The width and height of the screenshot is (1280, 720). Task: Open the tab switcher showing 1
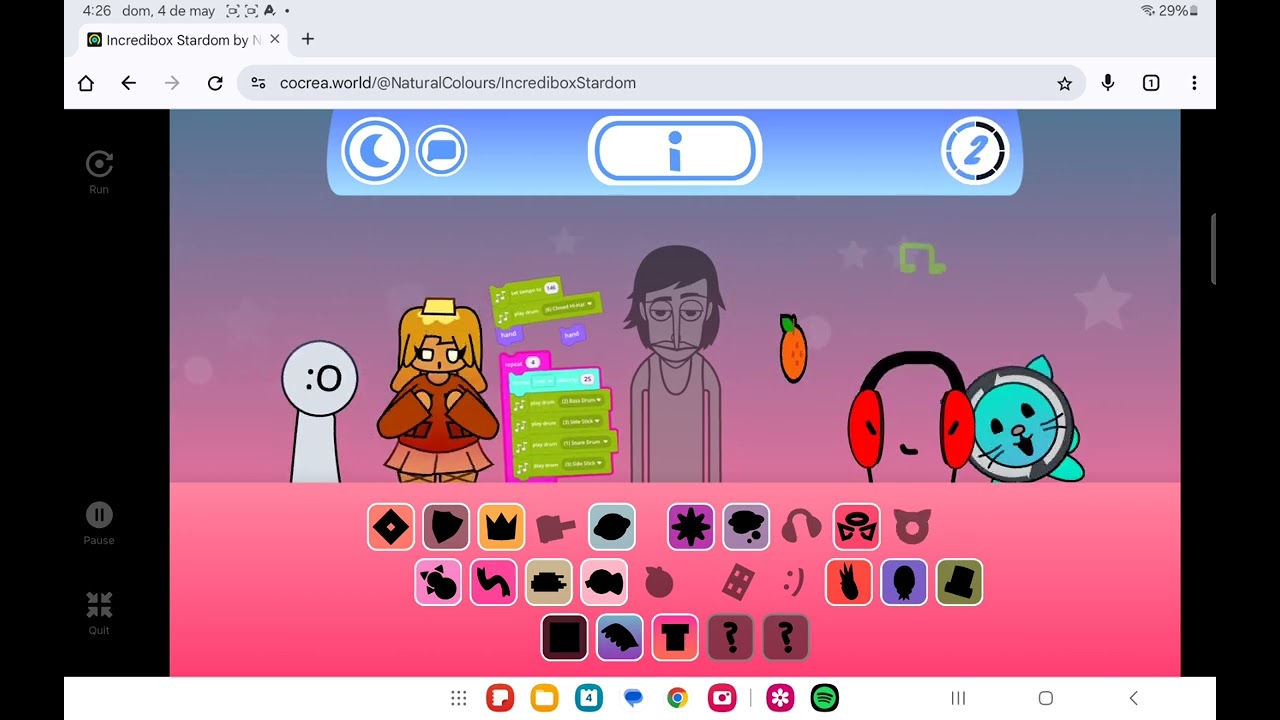(x=1151, y=83)
